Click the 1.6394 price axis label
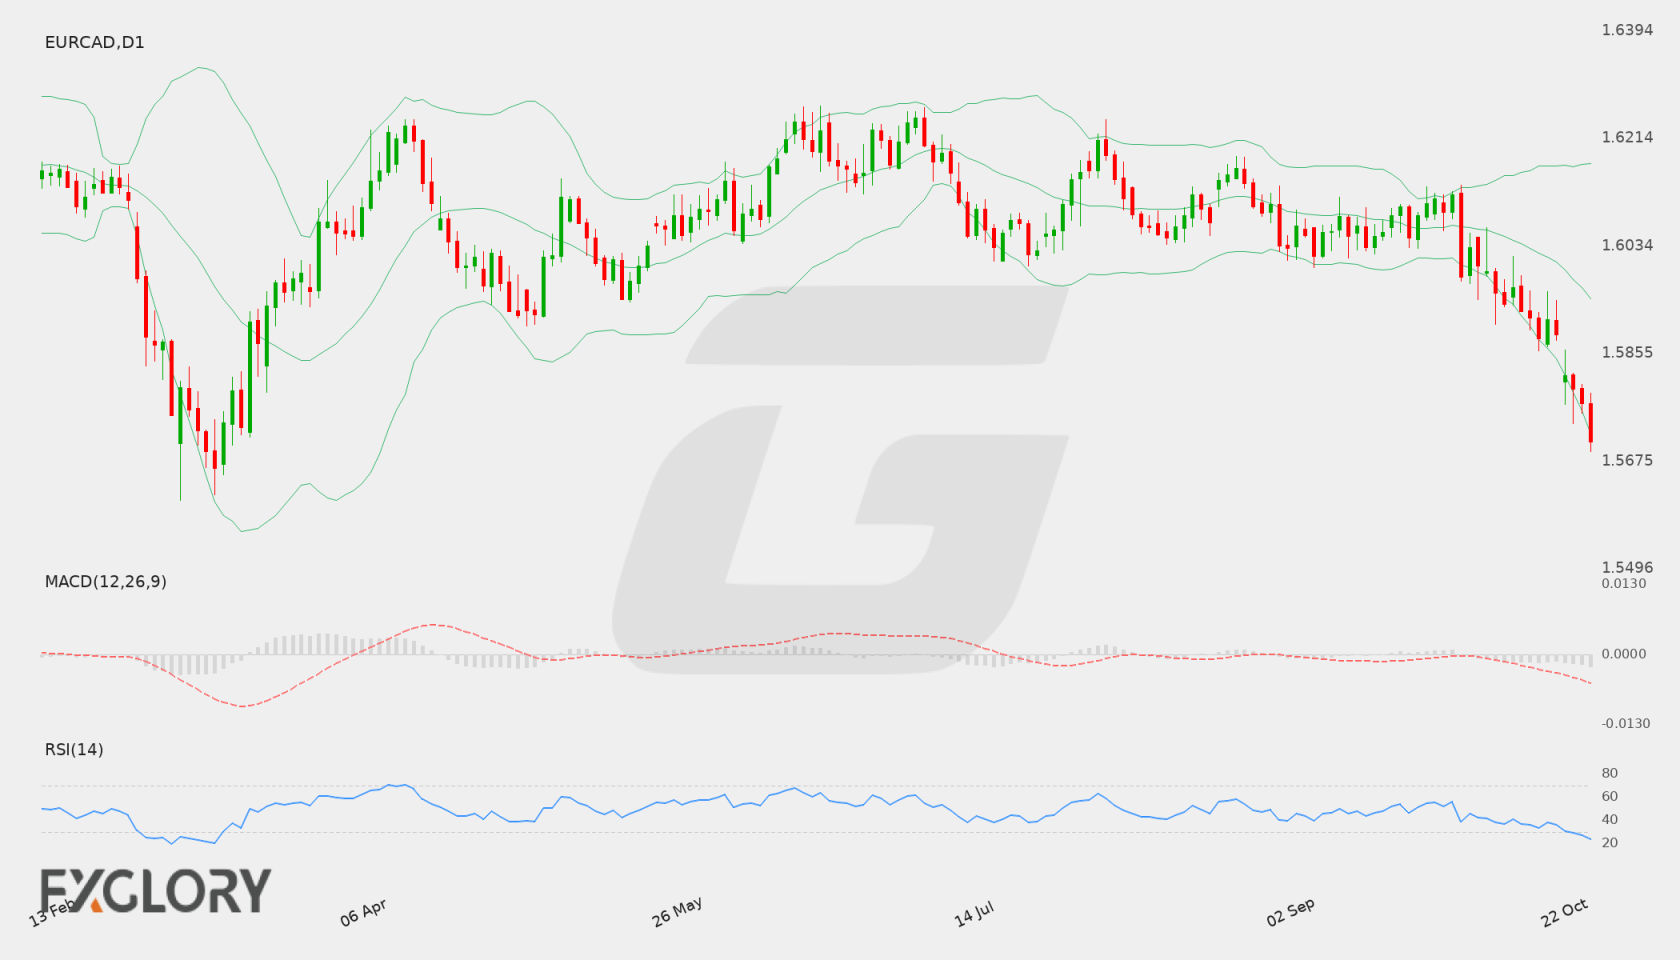The width and height of the screenshot is (1680, 960). click(x=1627, y=30)
